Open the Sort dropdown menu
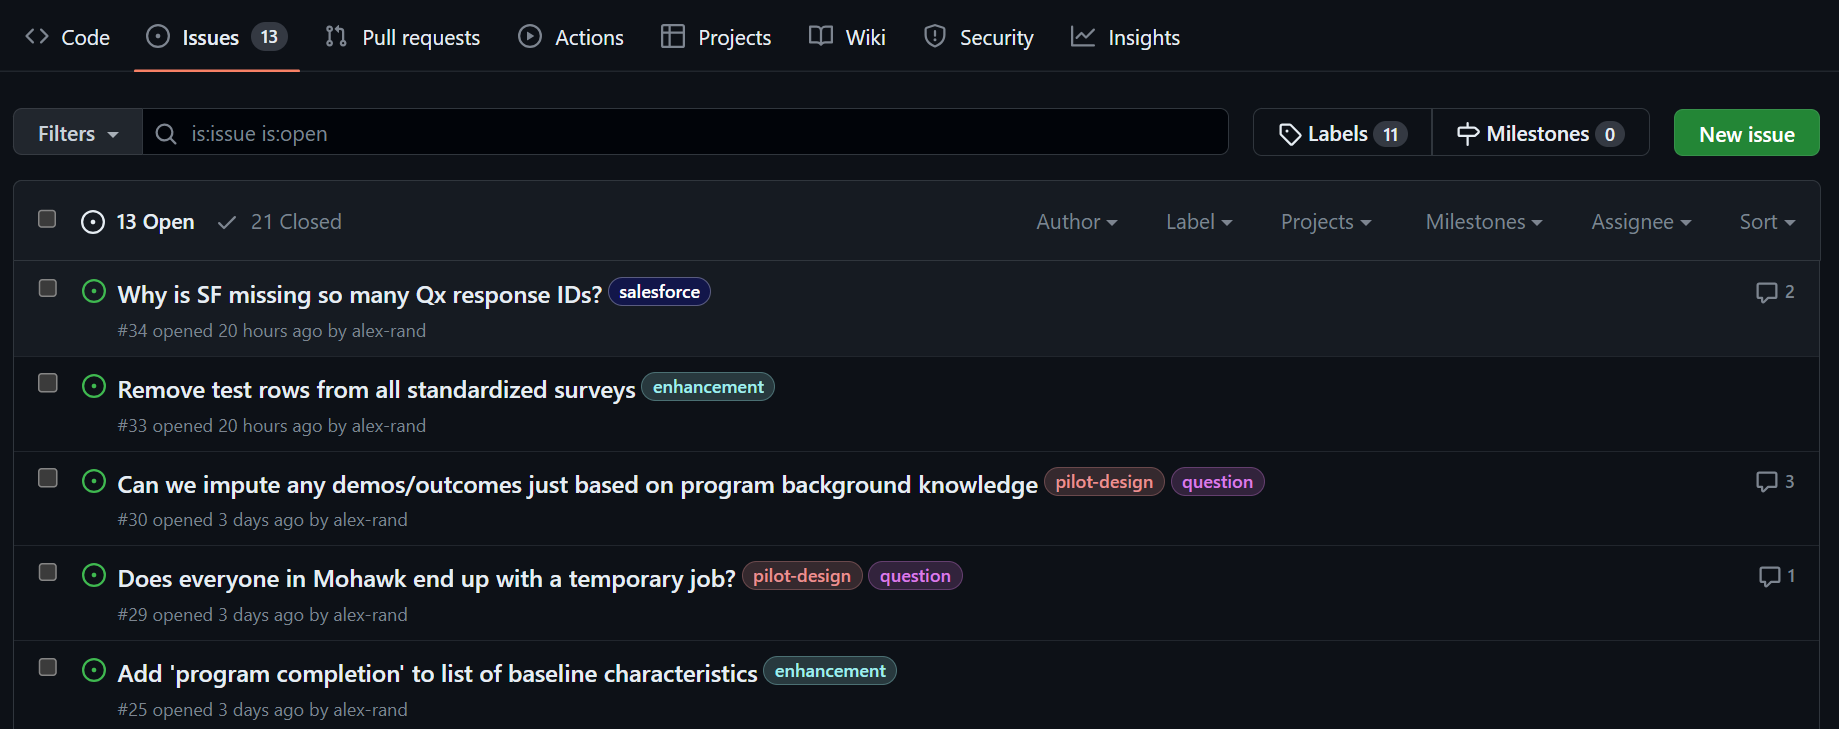This screenshot has height=729, width=1839. [x=1766, y=222]
